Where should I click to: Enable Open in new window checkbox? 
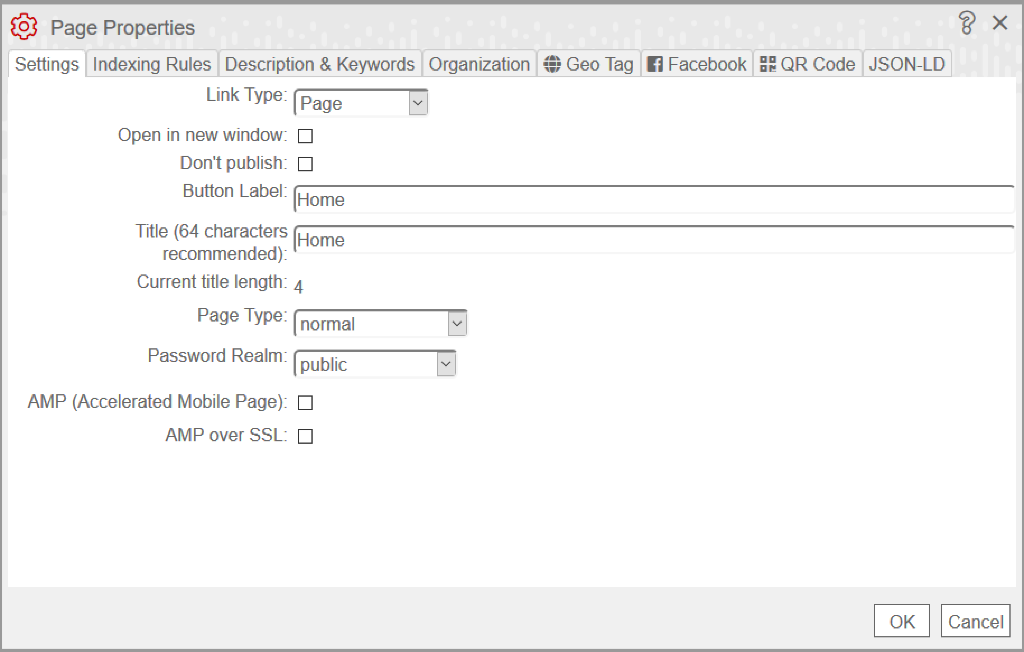point(305,136)
